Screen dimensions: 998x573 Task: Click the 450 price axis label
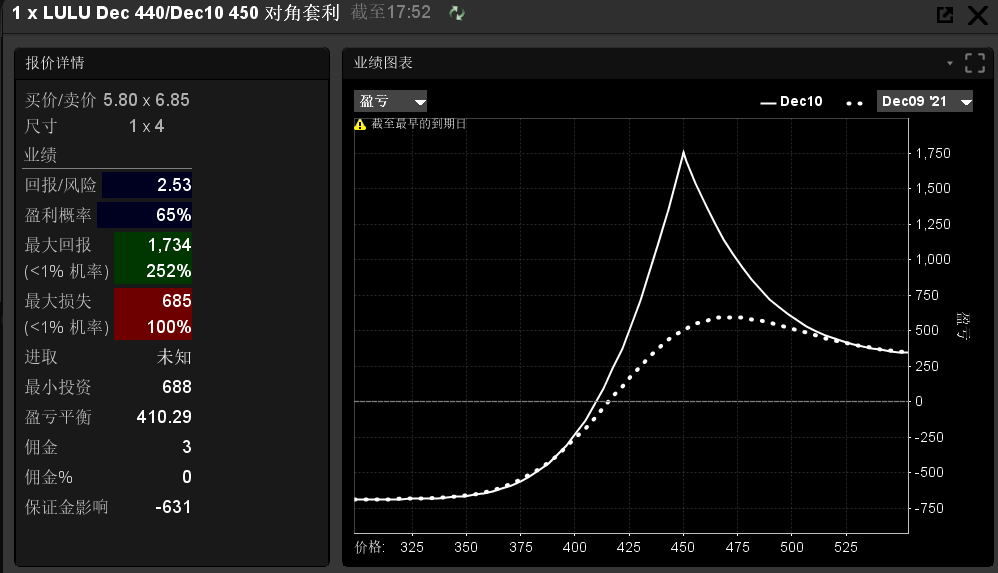click(683, 547)
